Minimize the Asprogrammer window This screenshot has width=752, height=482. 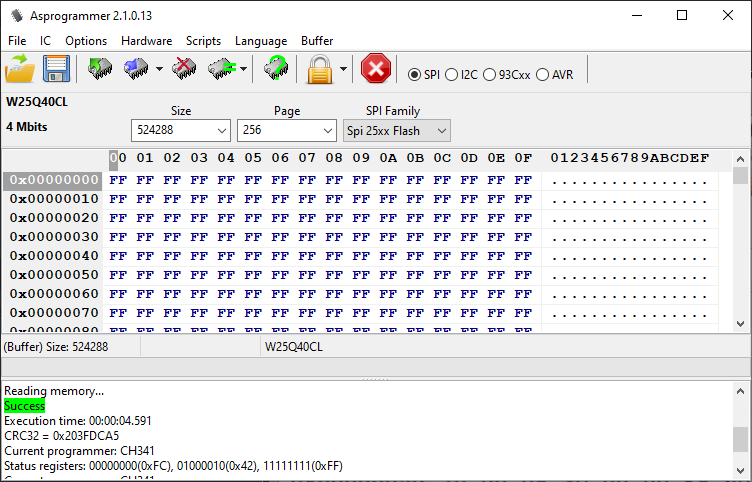tap(637, 15)
